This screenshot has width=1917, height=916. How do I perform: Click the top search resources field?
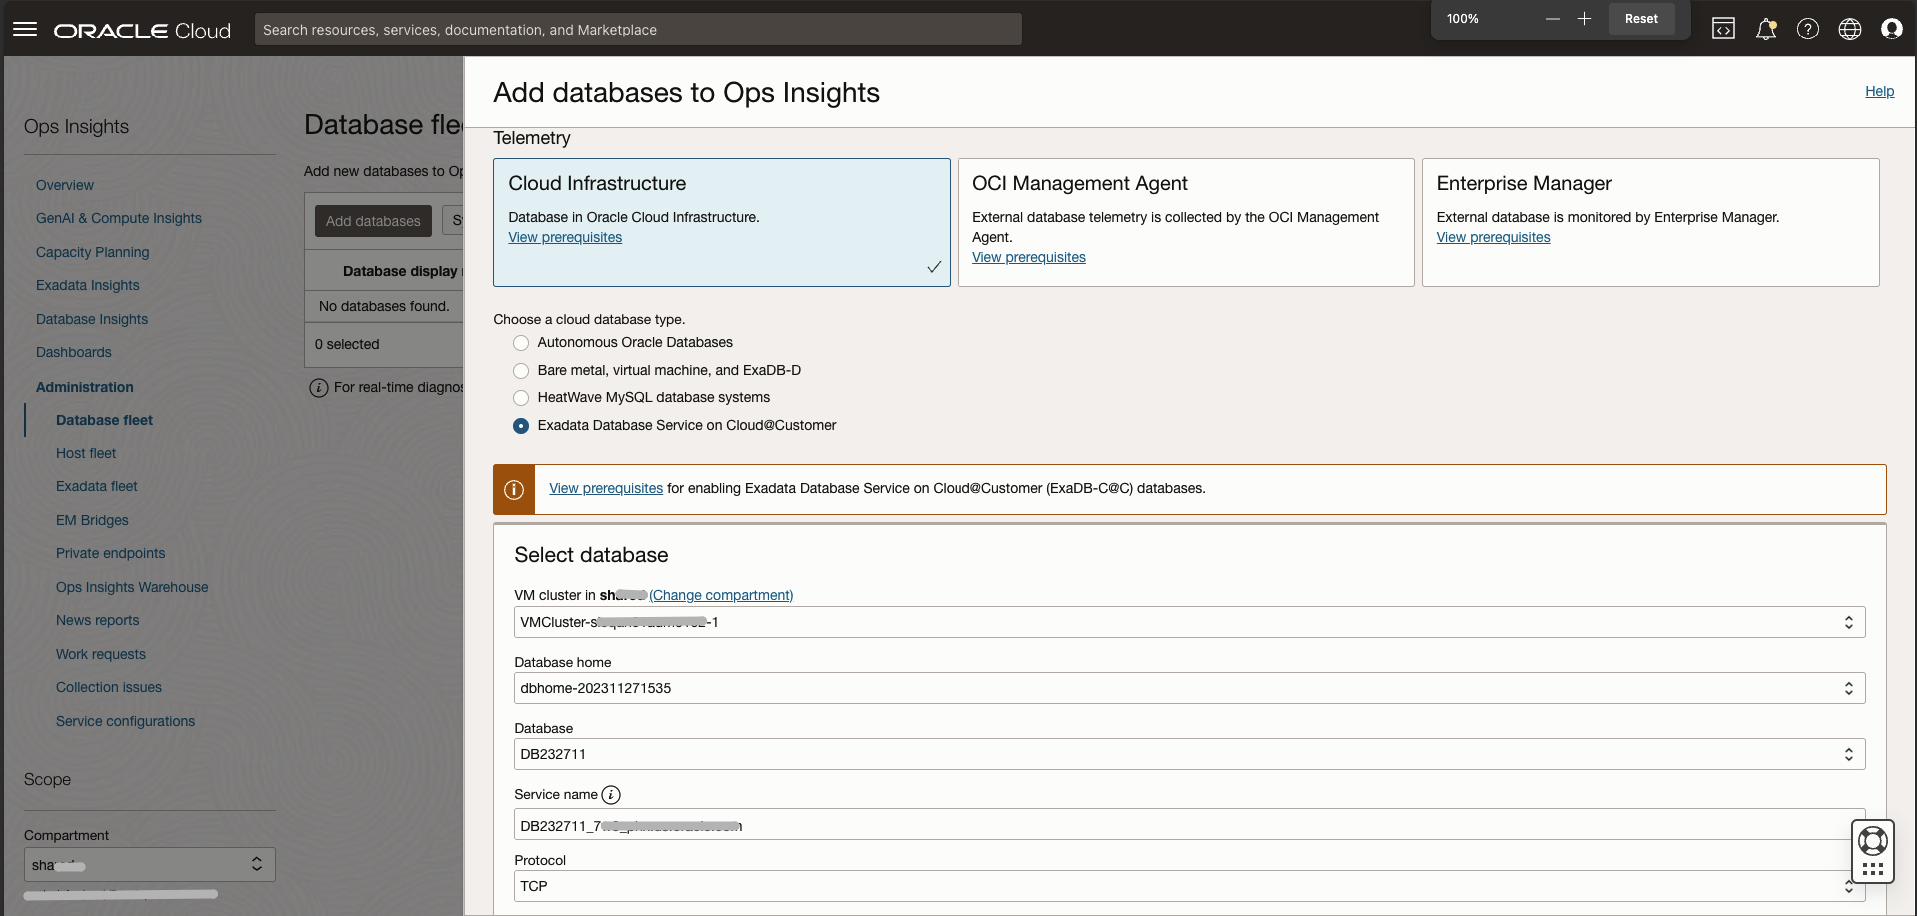coord(637,30)
